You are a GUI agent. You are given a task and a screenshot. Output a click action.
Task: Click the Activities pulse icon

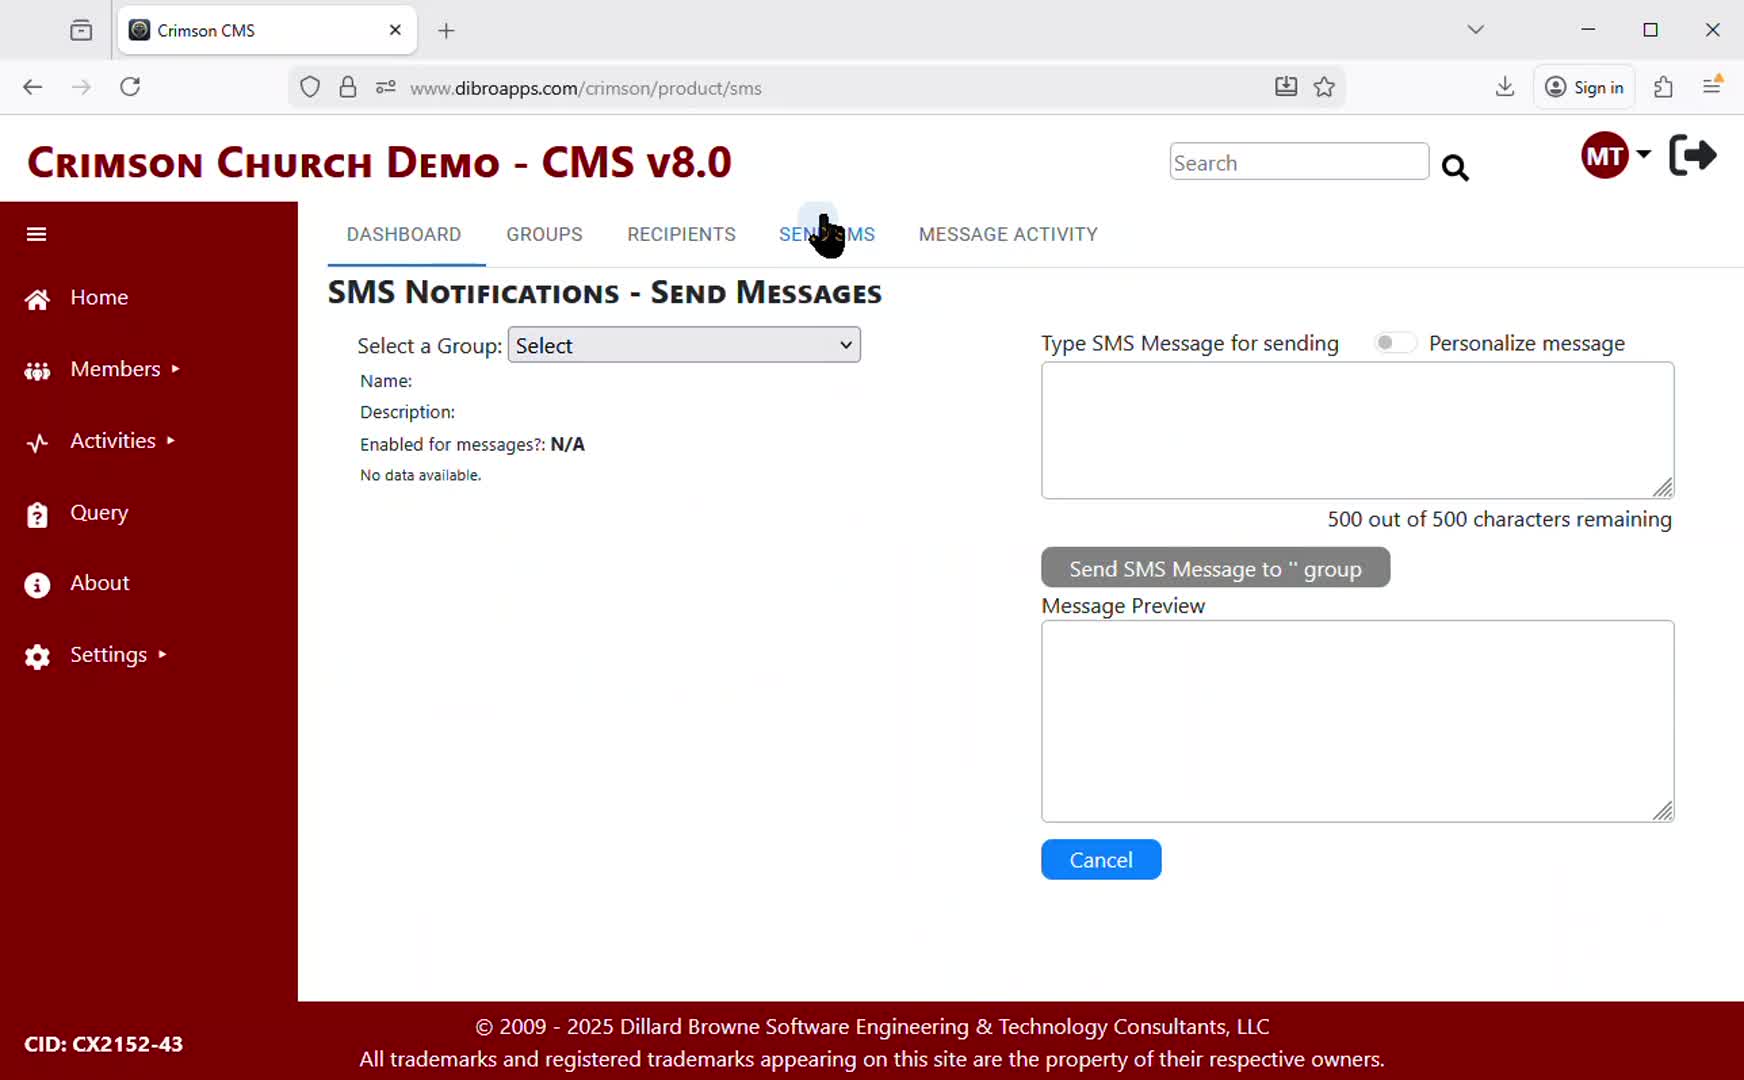tap(37, 442)
